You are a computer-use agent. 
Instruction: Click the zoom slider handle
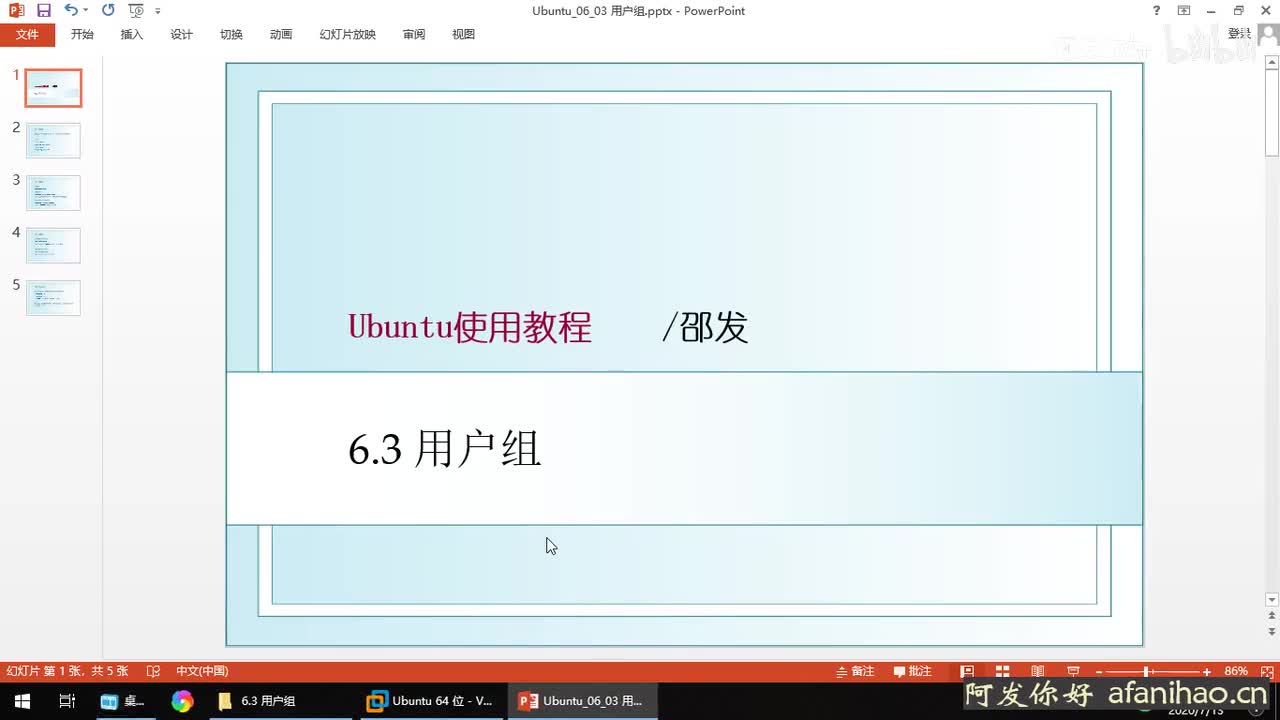pos(1147,672)
